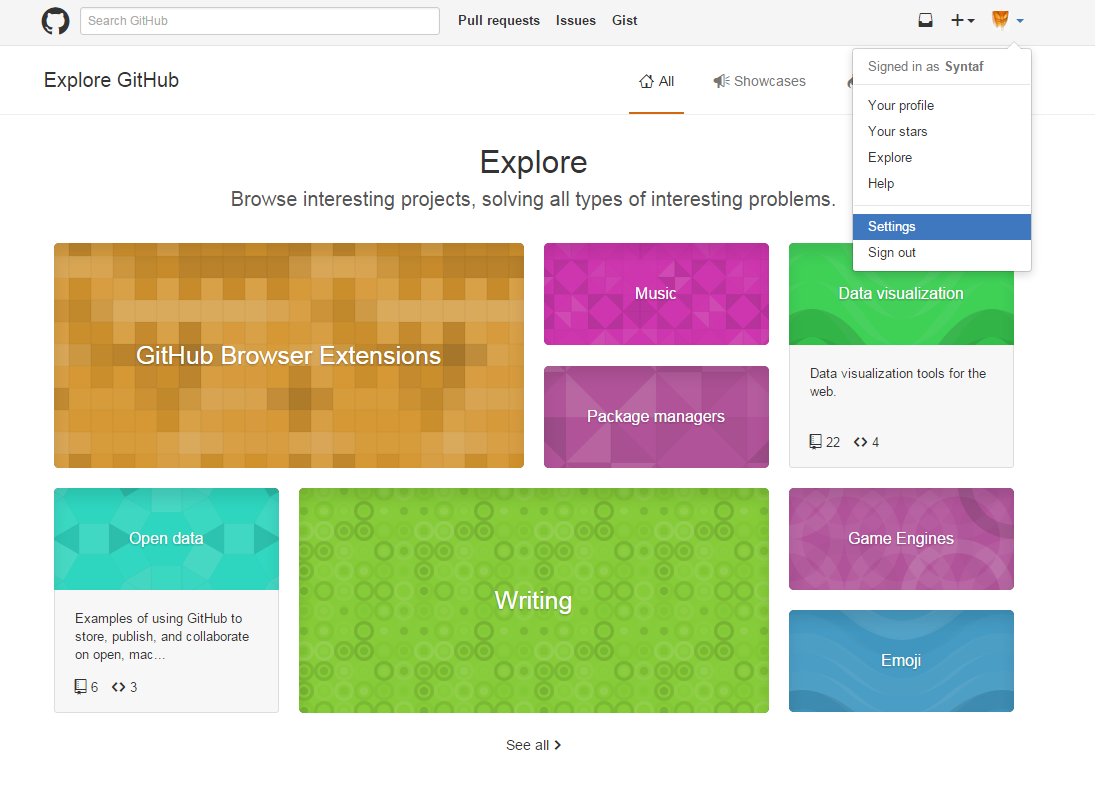Click repository icon showing 6 repos
This screenshot has height=787, width=1095.
[x=80, y=686]
